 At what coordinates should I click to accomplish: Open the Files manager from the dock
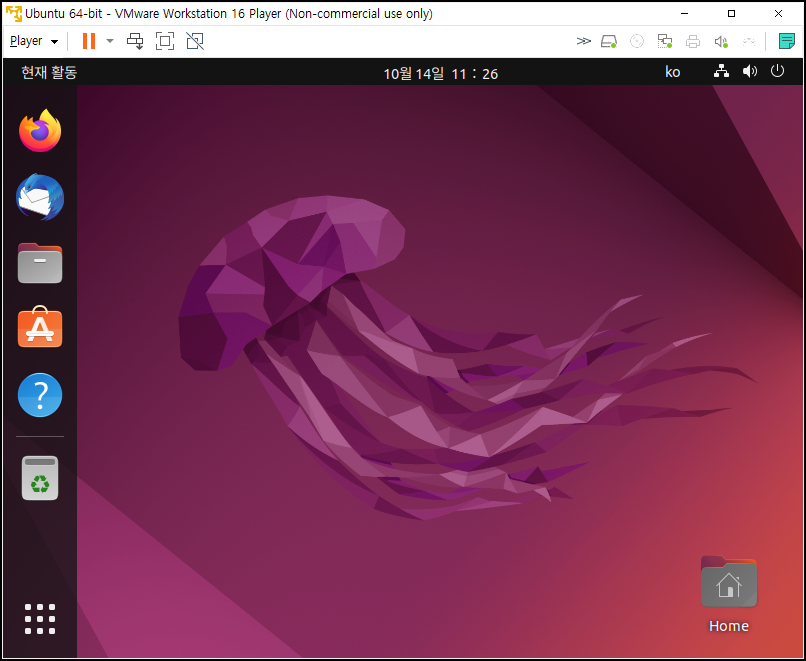40,263
